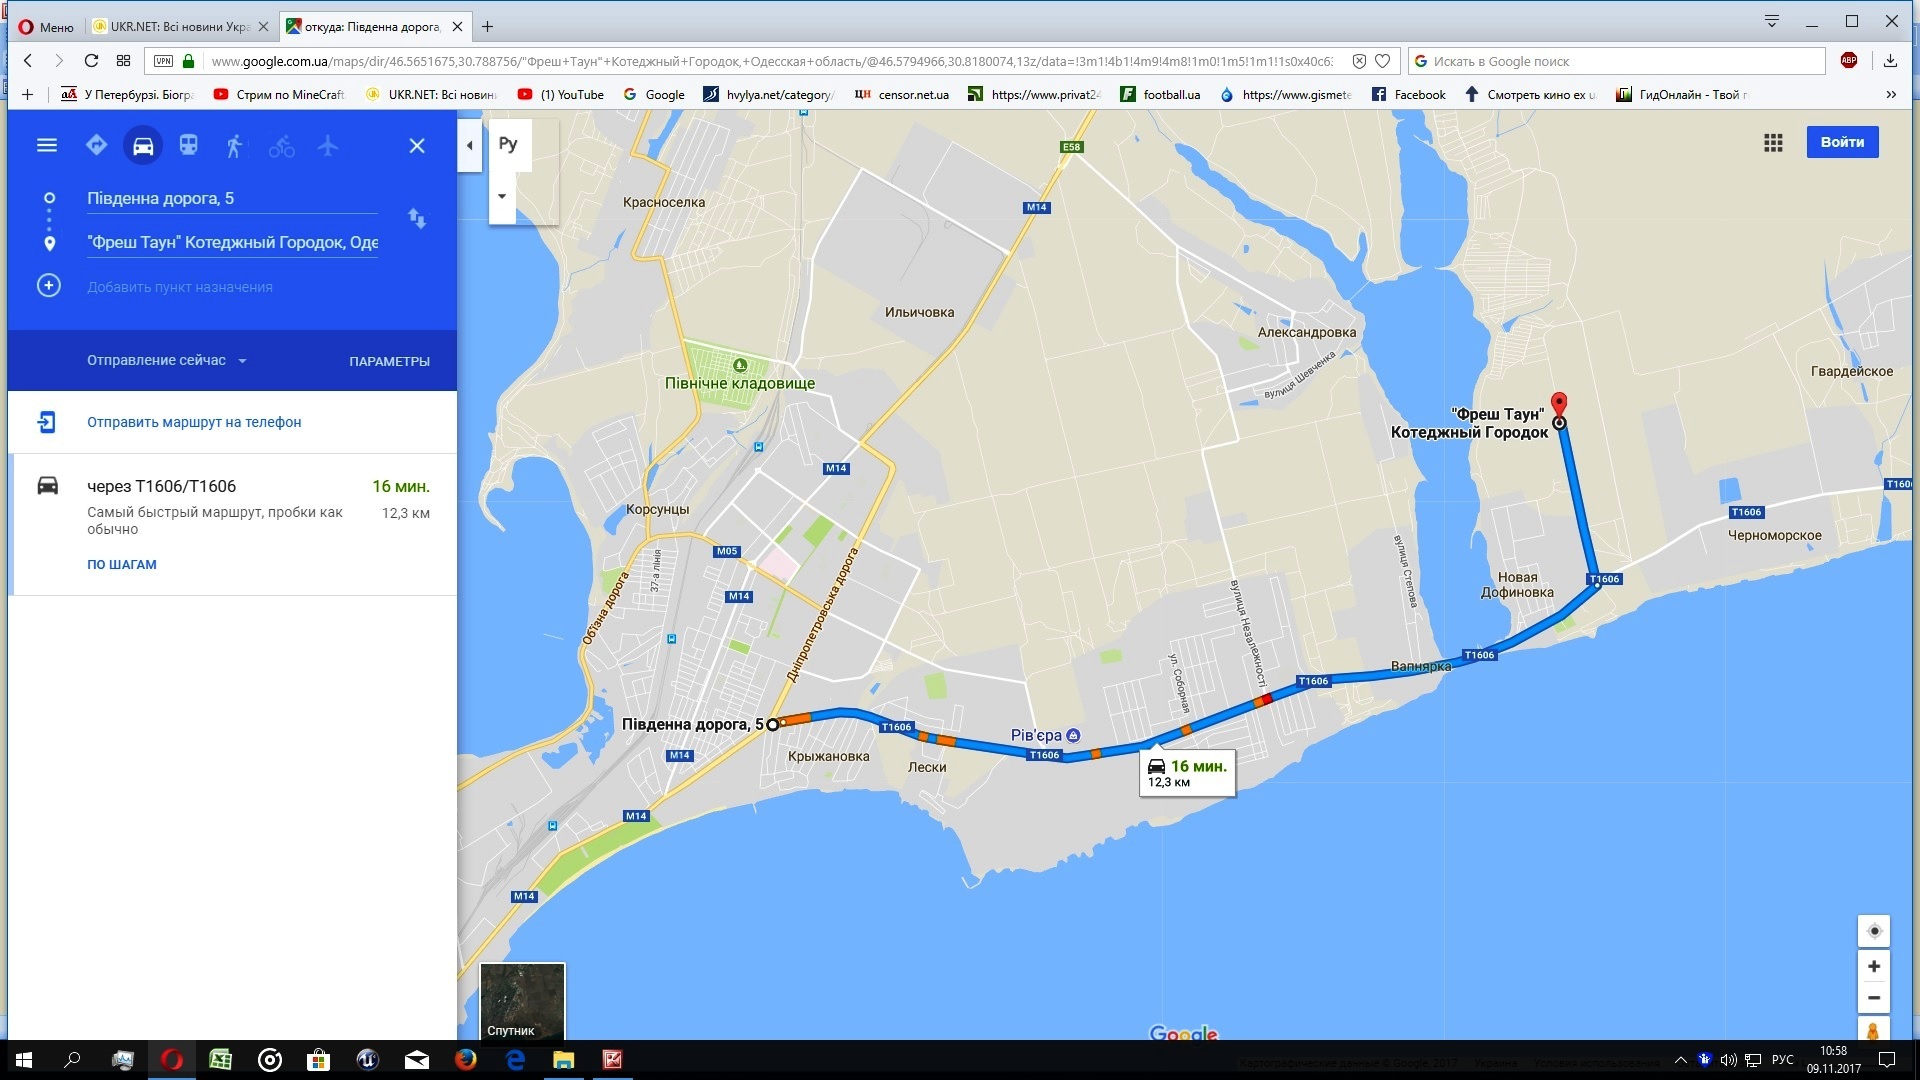Click the Google Maps menu hamburger button

(x=46, y=144)
